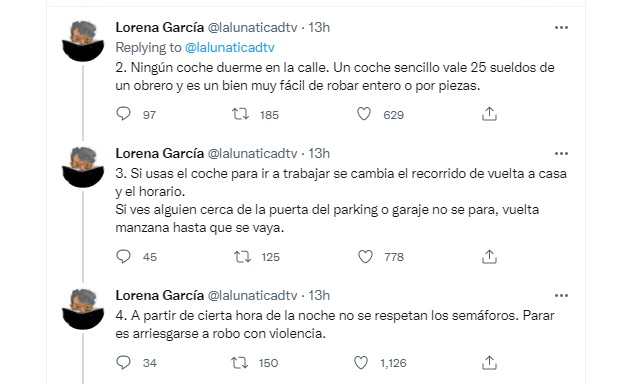Retweet the tweet with 125 retweets

click(242, 257)
